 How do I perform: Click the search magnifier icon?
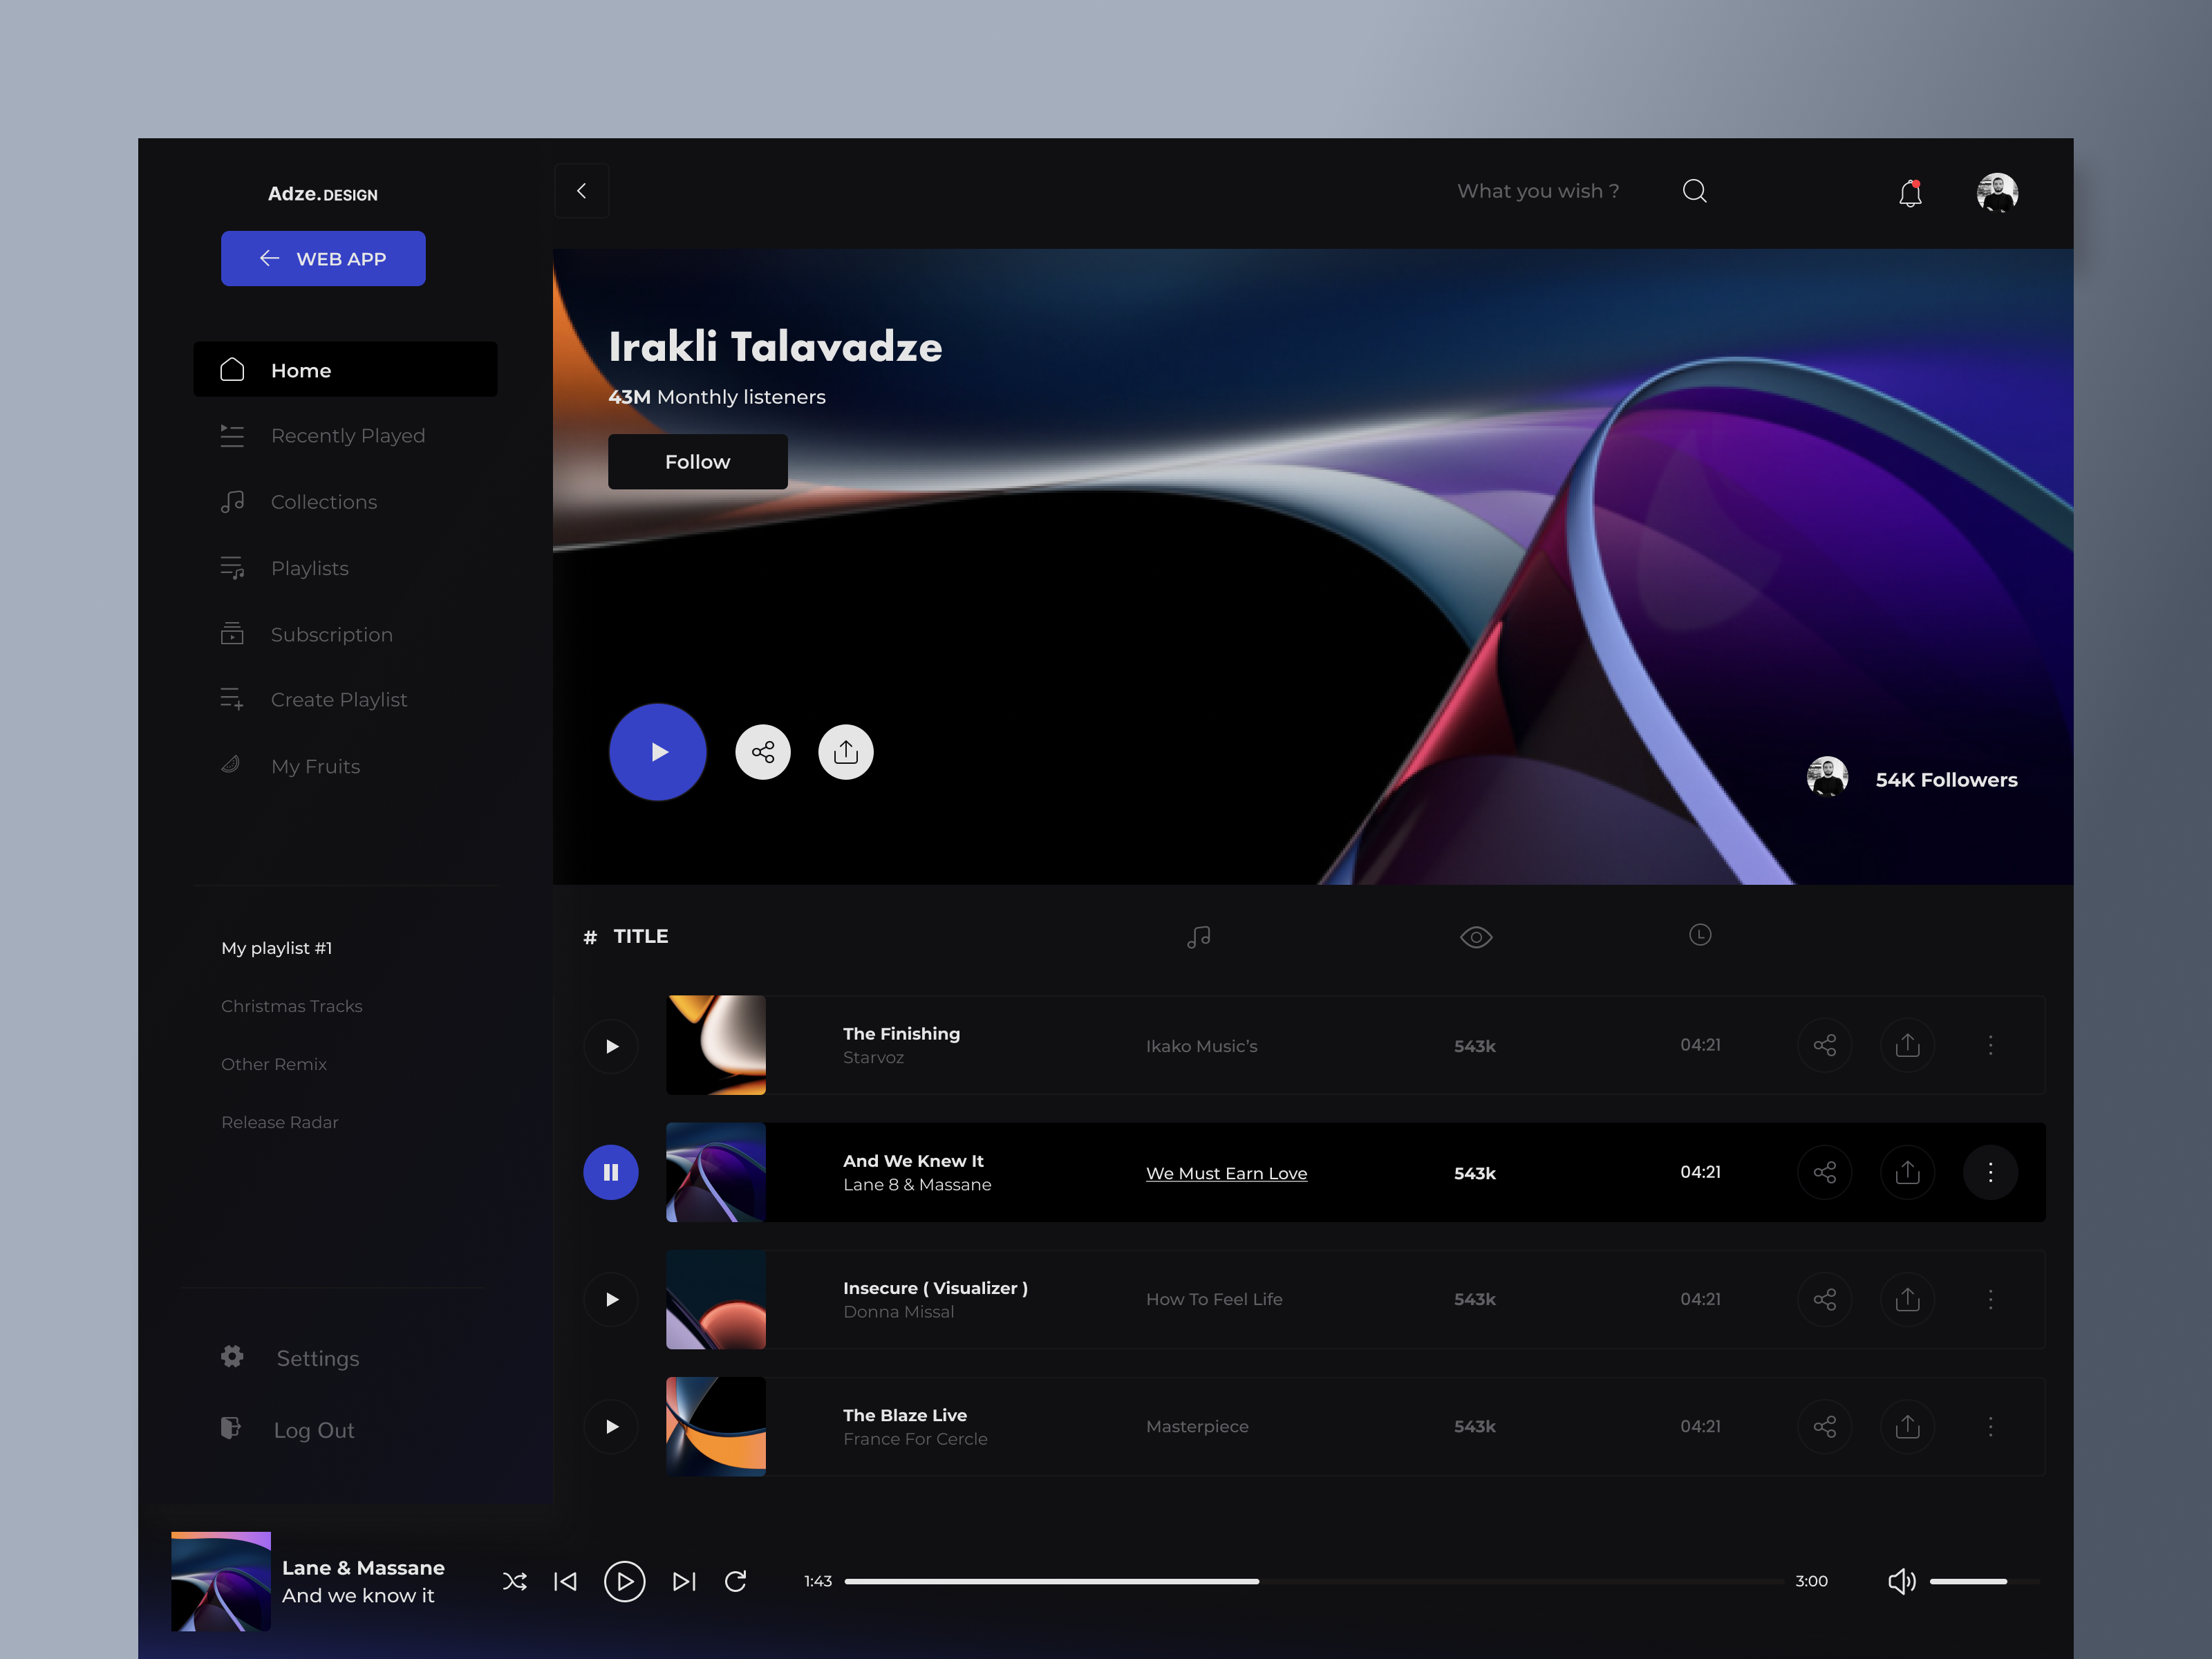point(1695,190)
